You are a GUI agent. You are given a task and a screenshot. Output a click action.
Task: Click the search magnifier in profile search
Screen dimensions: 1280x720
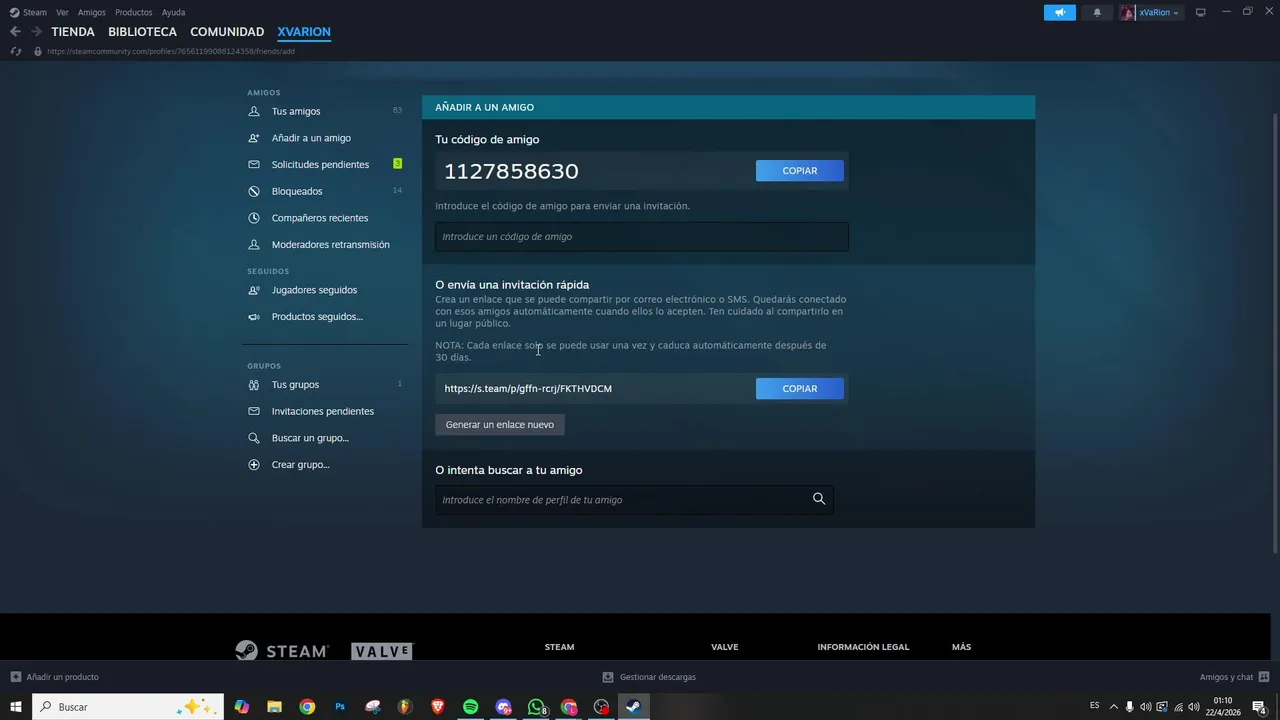(819, 499)
